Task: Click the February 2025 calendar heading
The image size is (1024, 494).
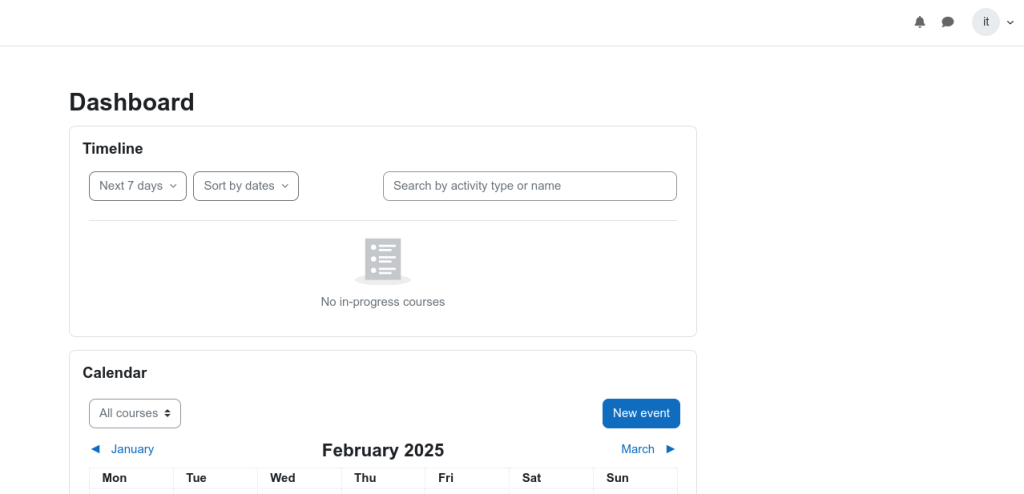Action: [383, 450]
